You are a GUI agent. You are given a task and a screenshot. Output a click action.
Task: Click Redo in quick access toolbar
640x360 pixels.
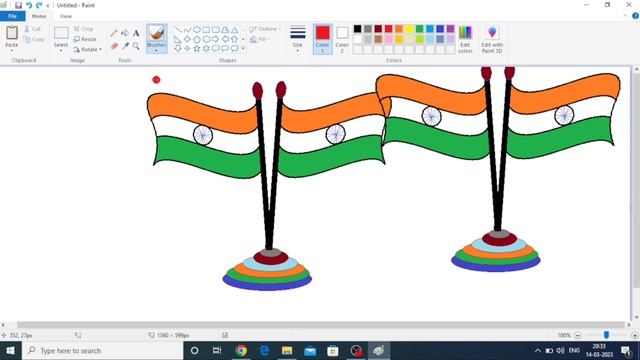point(39,5)
